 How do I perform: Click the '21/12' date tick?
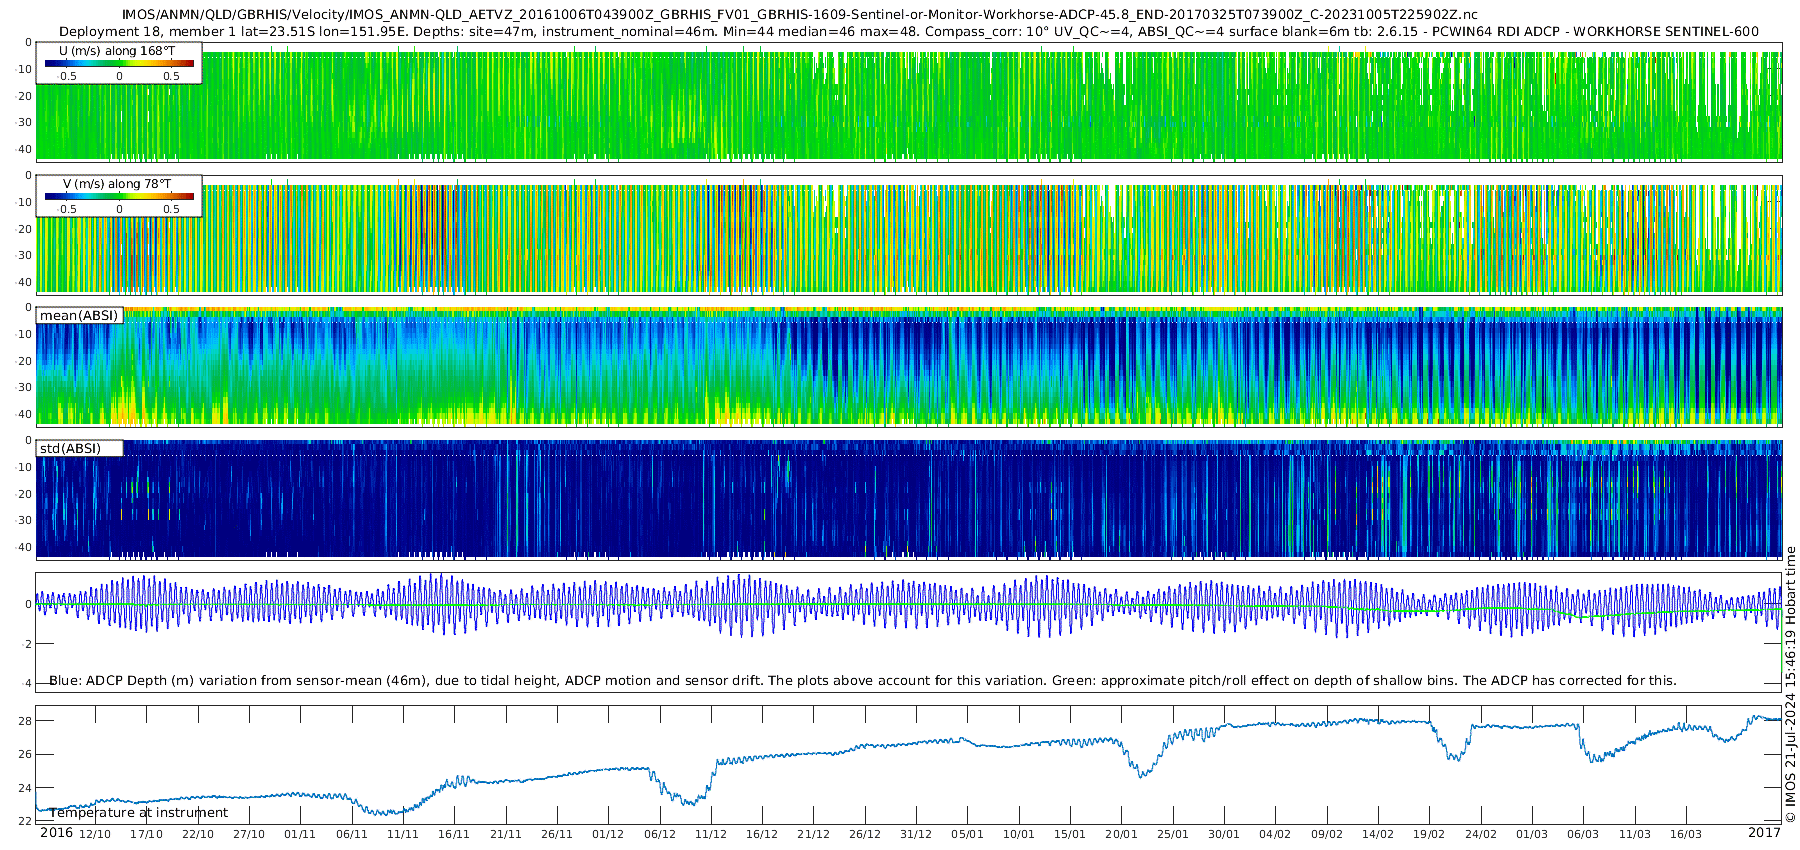[814, 834]
